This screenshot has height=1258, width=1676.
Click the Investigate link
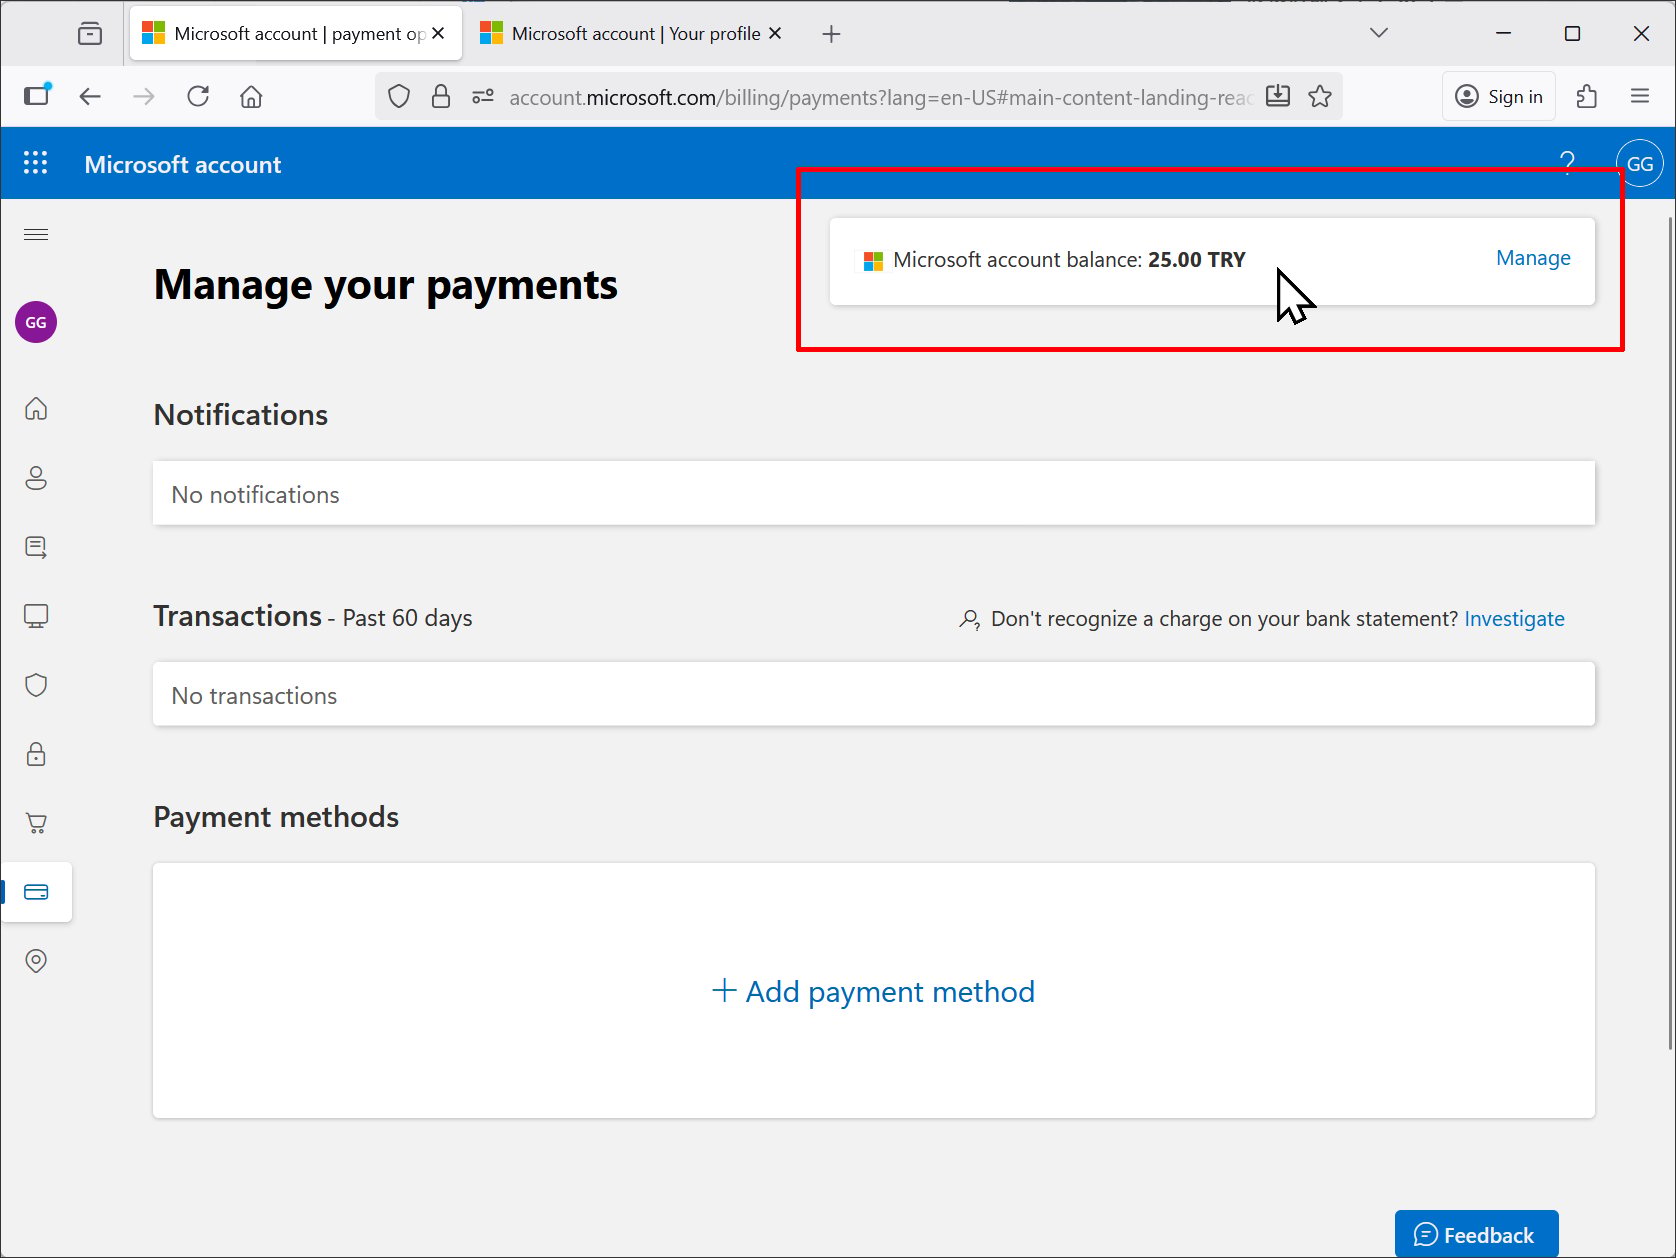(x=1514, y=619)
